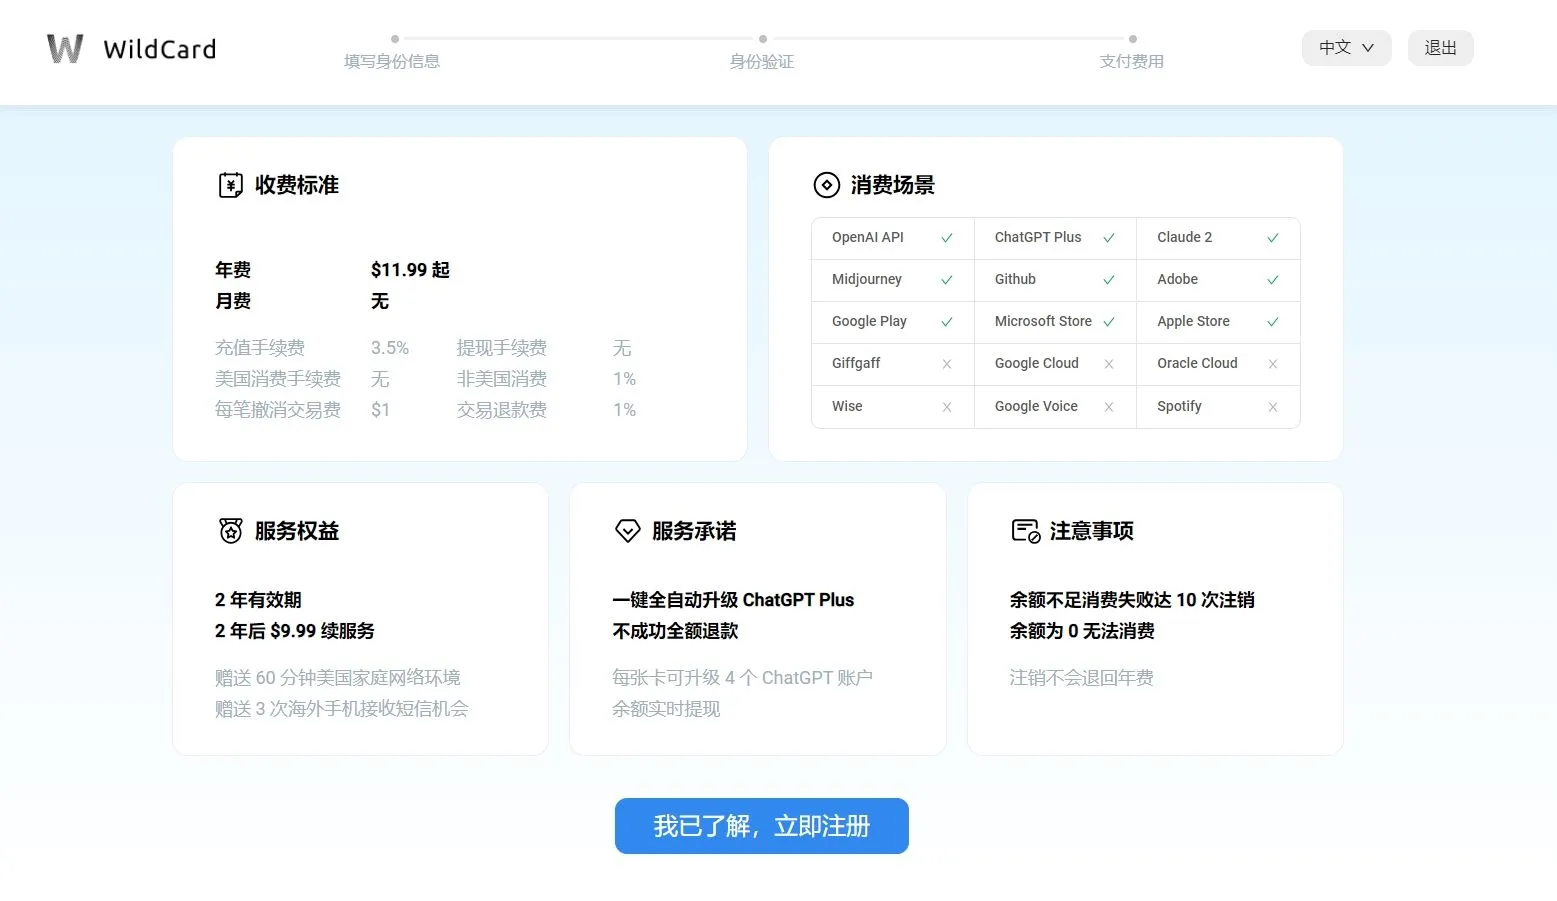1557x901 pixels.
Task: Click the fee standard yen icon
Action: [230, 185]
